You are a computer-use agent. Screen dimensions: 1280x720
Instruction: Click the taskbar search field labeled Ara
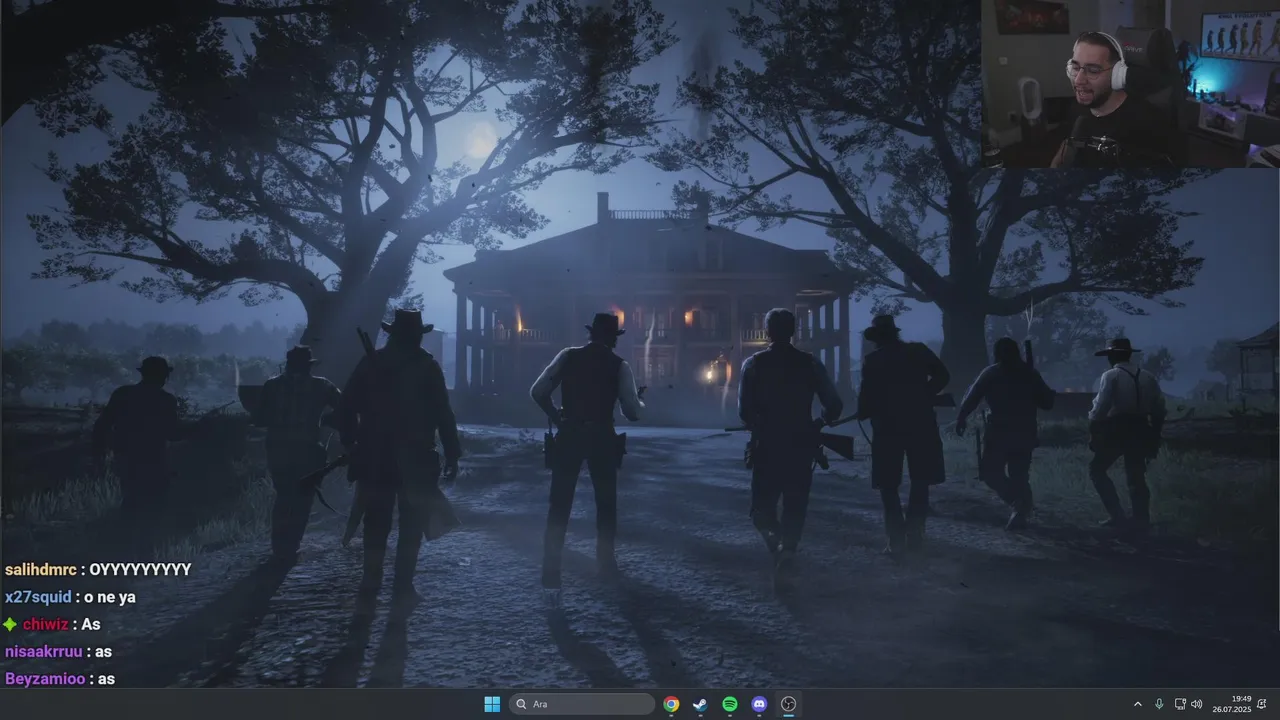pos(582,704)
